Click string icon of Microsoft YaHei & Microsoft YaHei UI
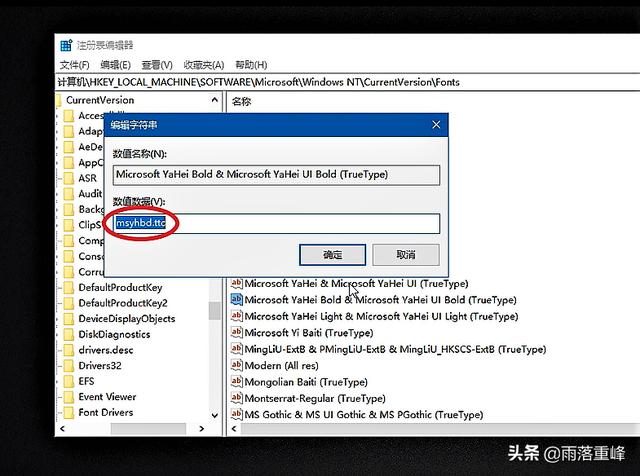Viewport: 640px width, 476px height. [x=236, y=283]
